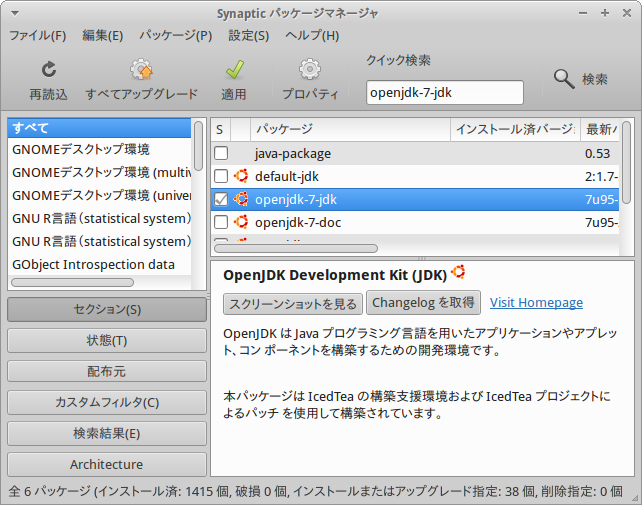Sort by the インストール済バージョン column header

click(515, 129)
